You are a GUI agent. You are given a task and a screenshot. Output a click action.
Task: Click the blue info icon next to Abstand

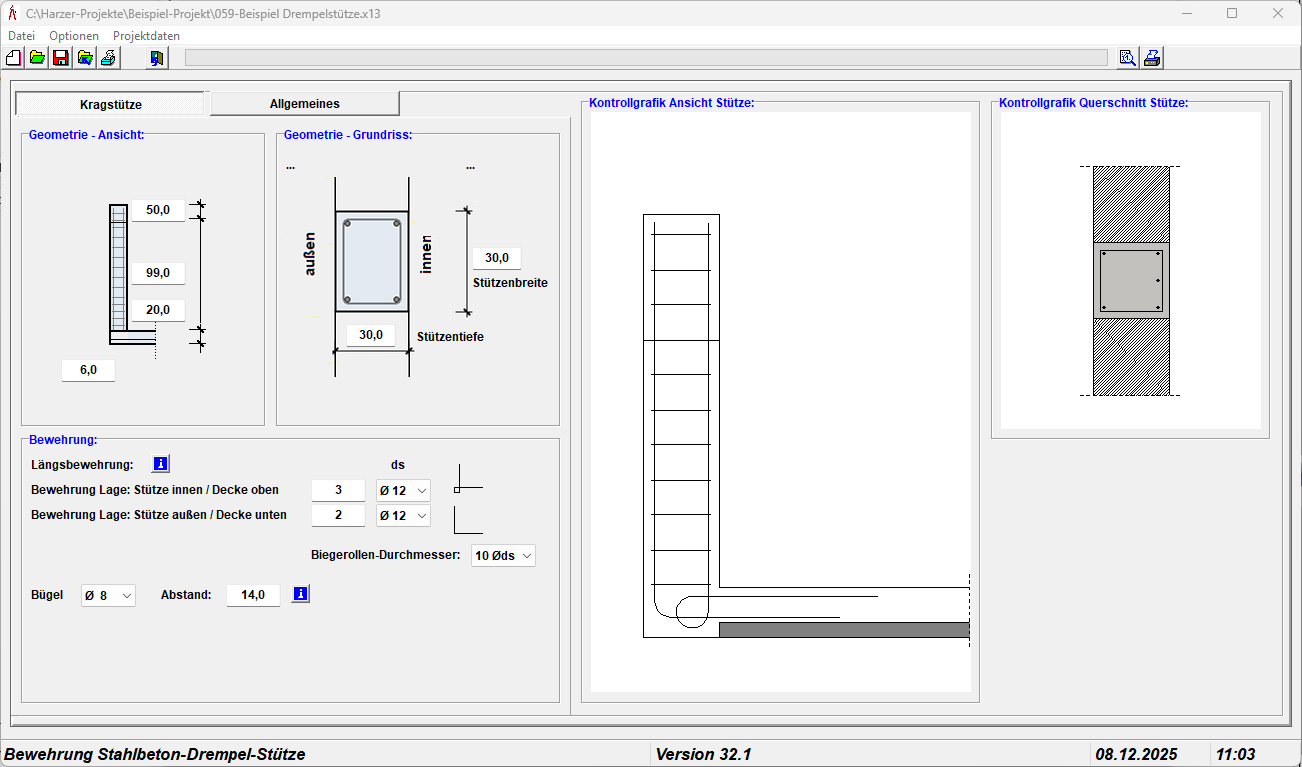click(301, 595)
